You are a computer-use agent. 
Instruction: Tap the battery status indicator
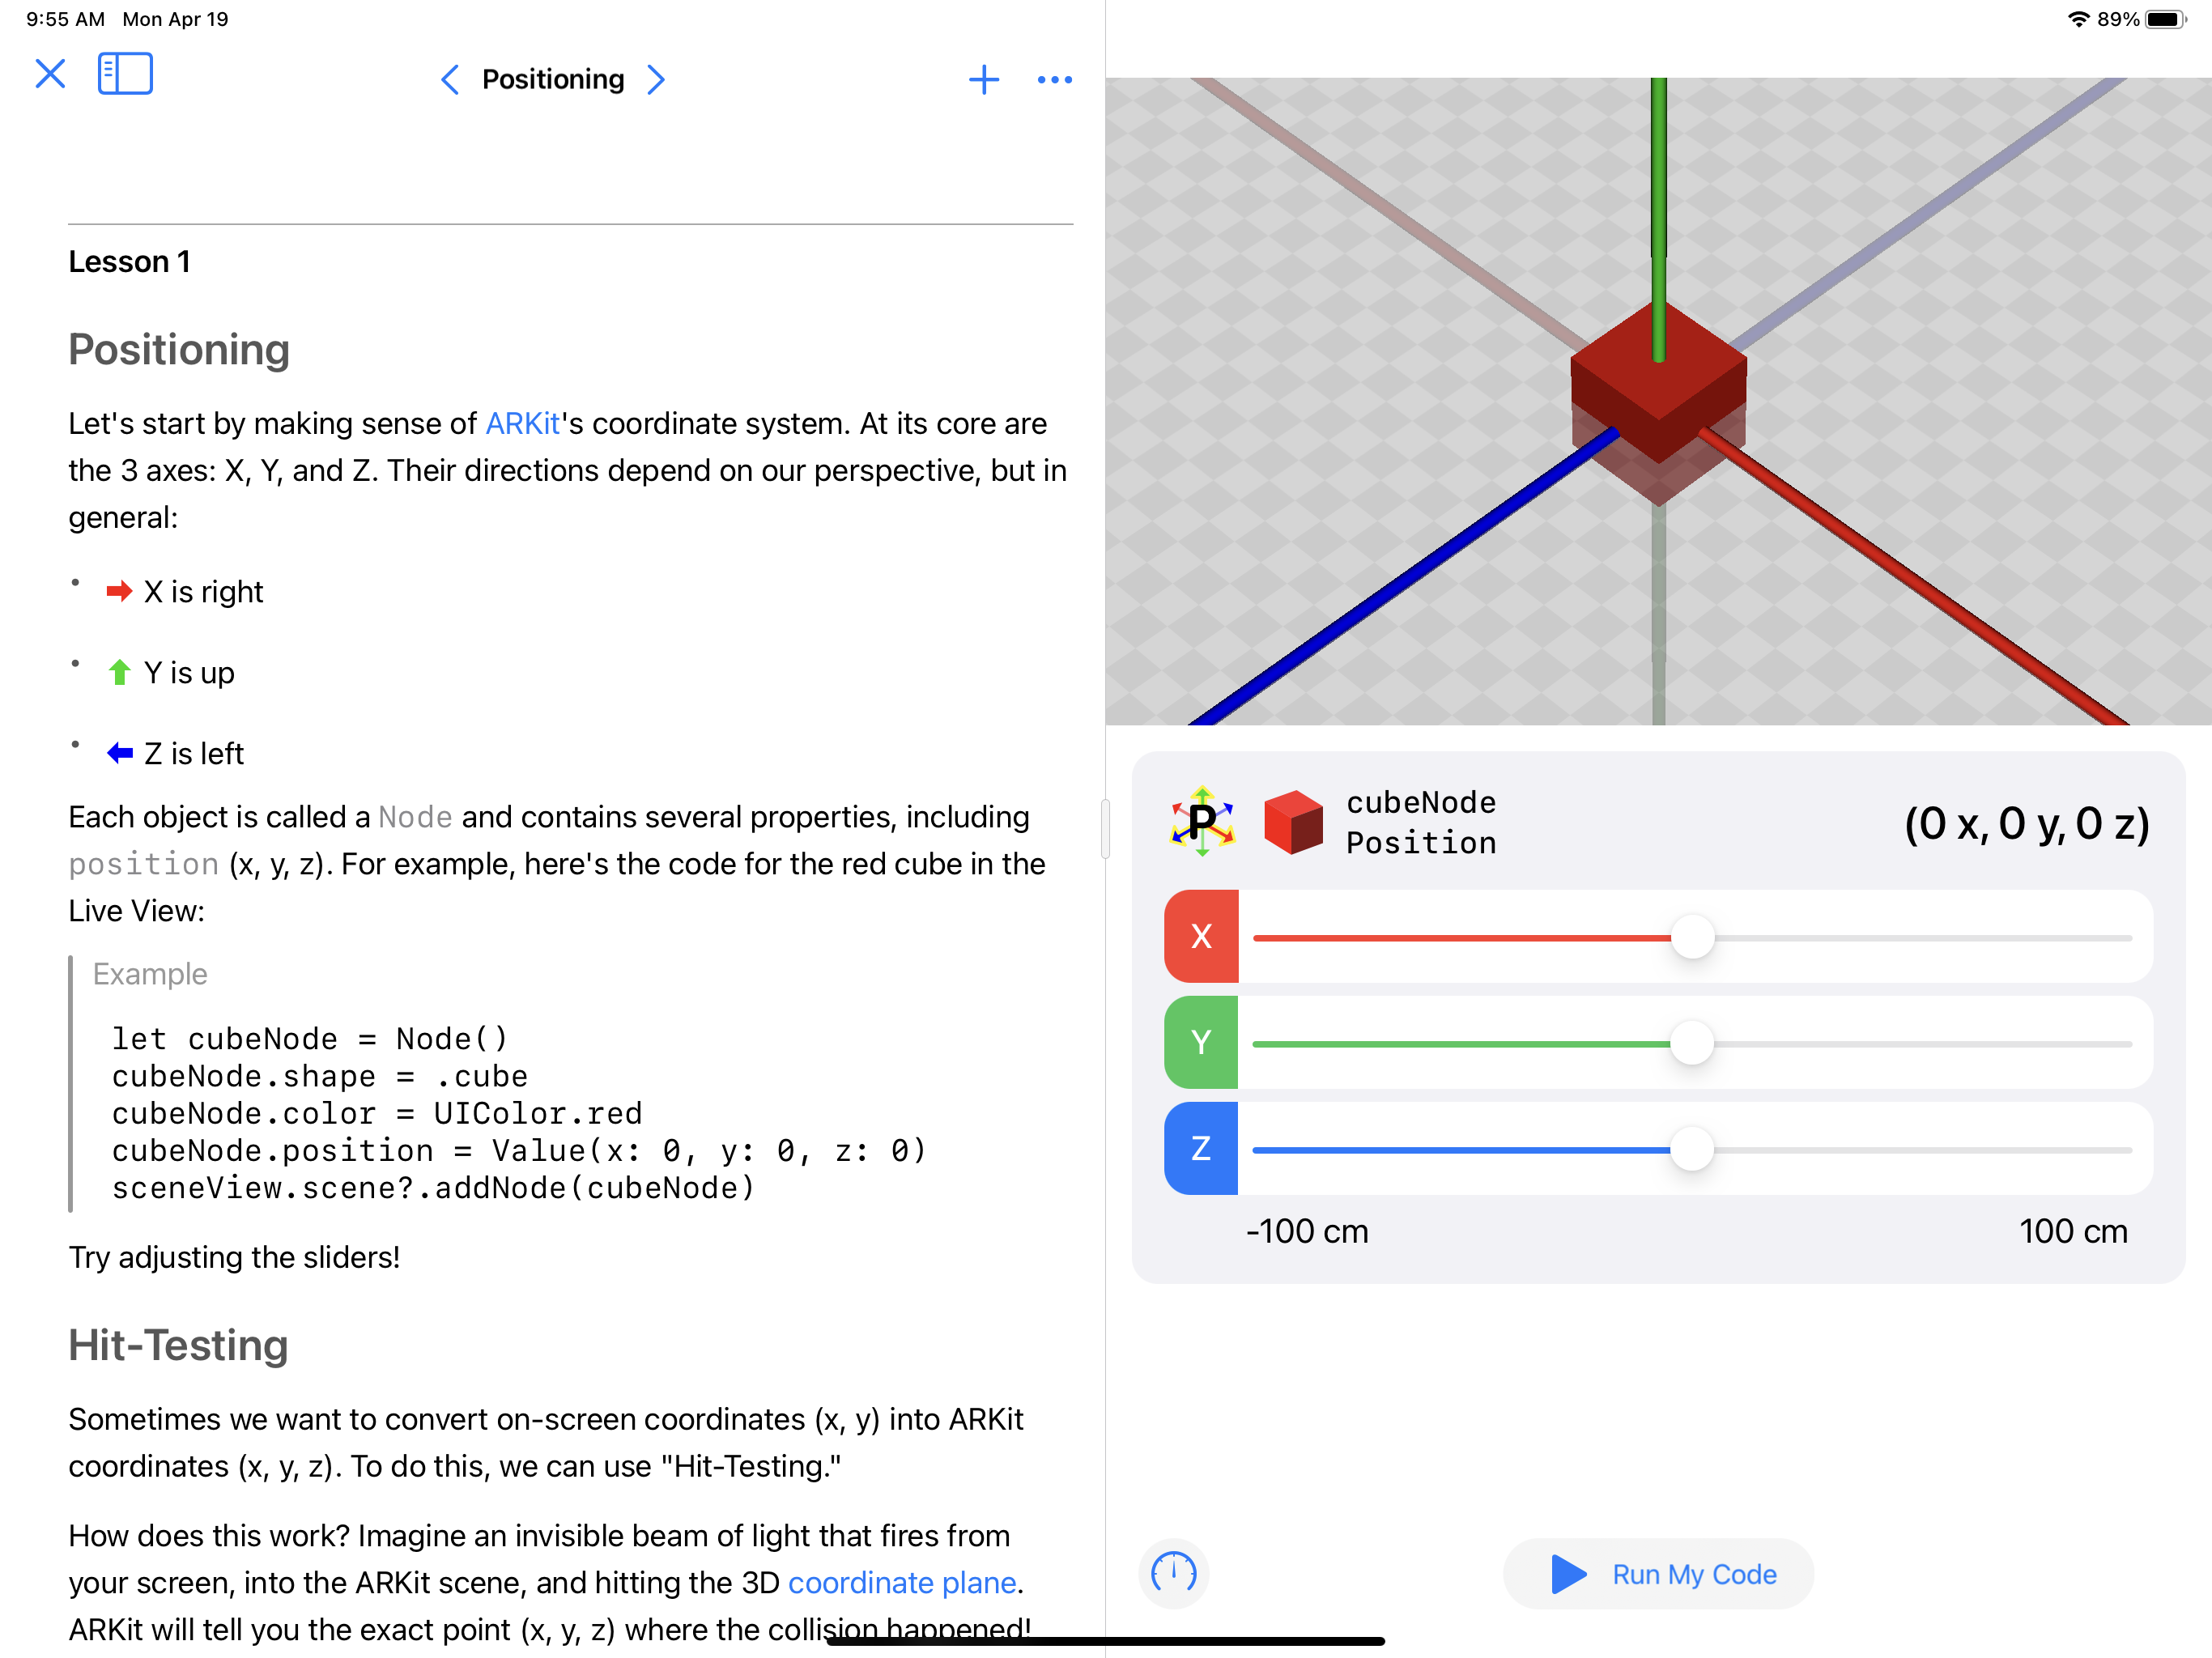tap(2166, 19)
